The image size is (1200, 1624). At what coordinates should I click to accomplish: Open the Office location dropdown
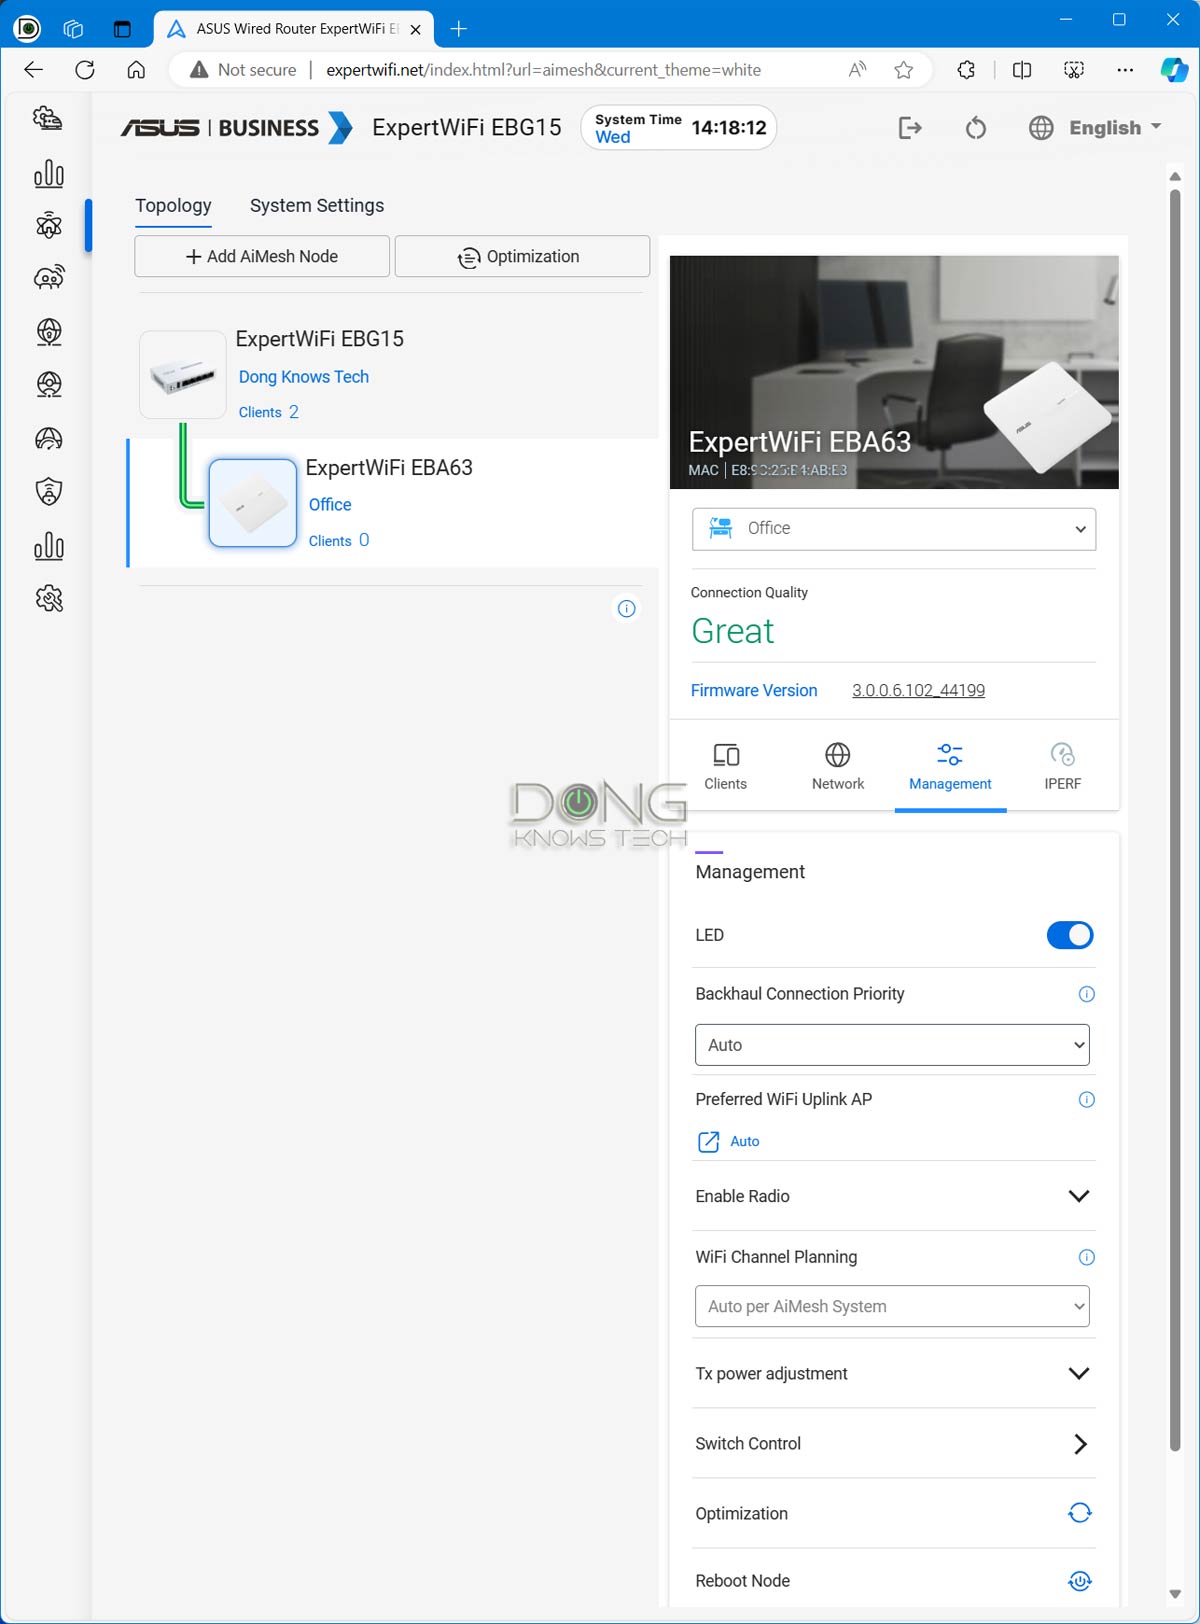[894, 529]
